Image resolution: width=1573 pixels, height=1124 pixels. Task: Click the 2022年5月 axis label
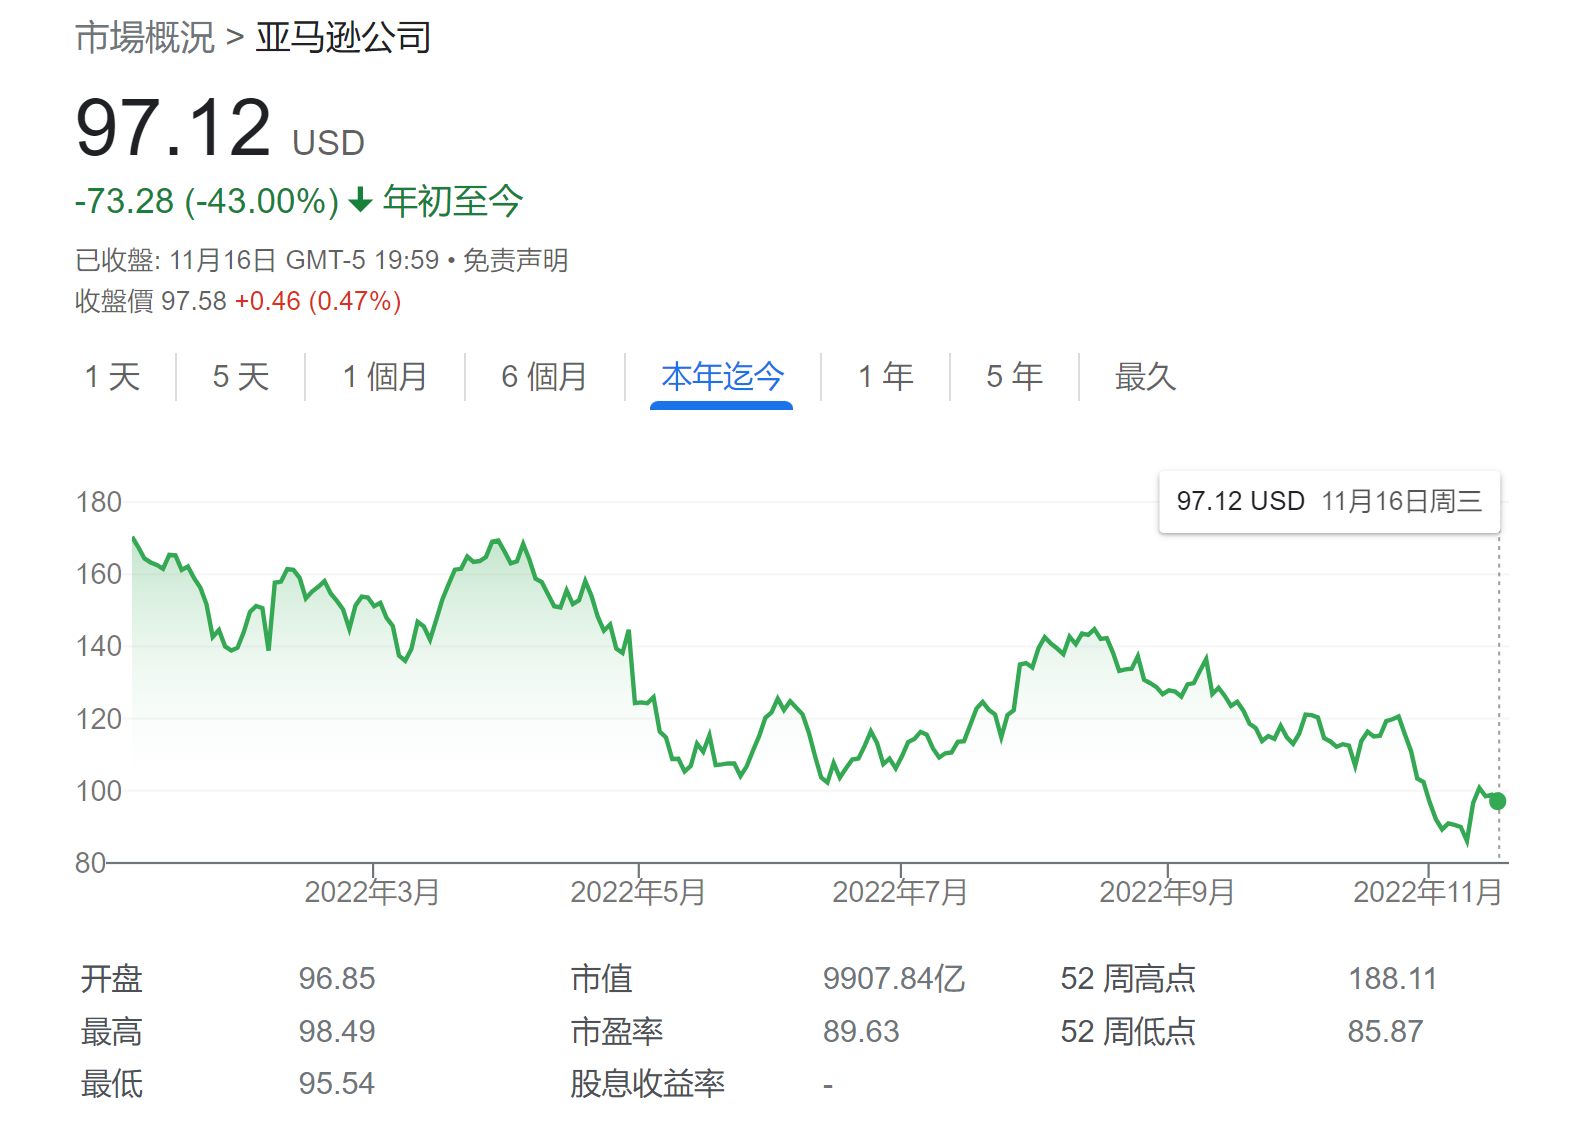[638, 891]
